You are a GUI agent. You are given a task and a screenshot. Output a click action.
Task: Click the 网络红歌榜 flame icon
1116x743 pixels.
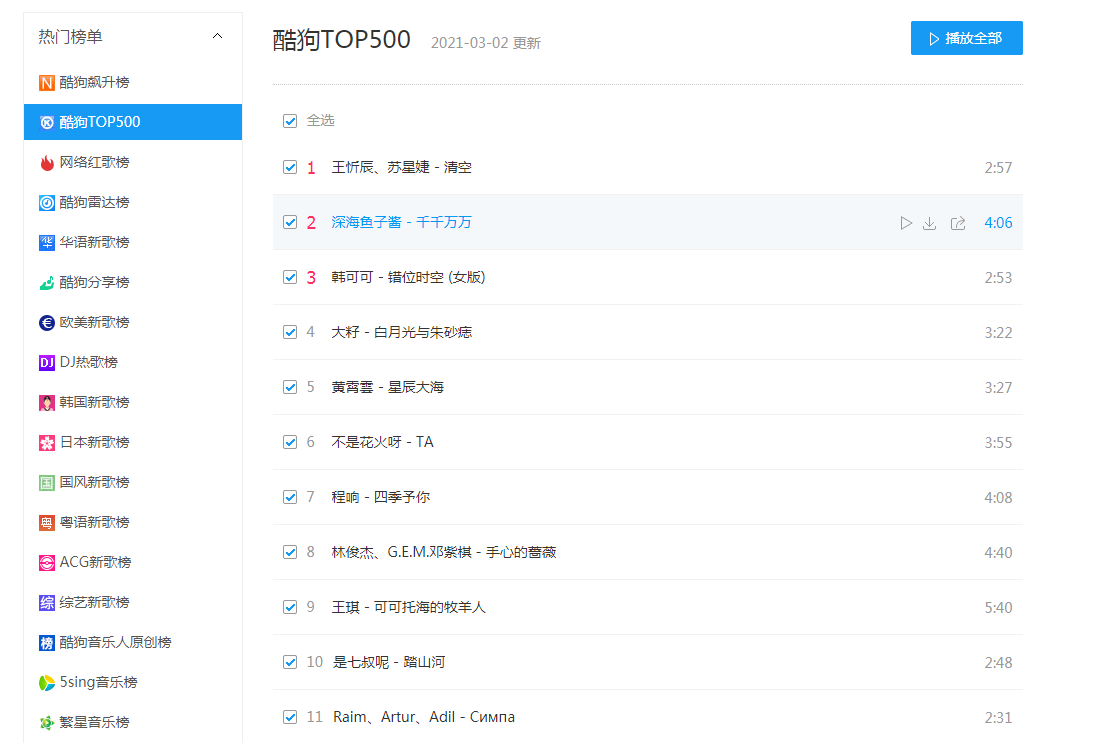[46, 163]
